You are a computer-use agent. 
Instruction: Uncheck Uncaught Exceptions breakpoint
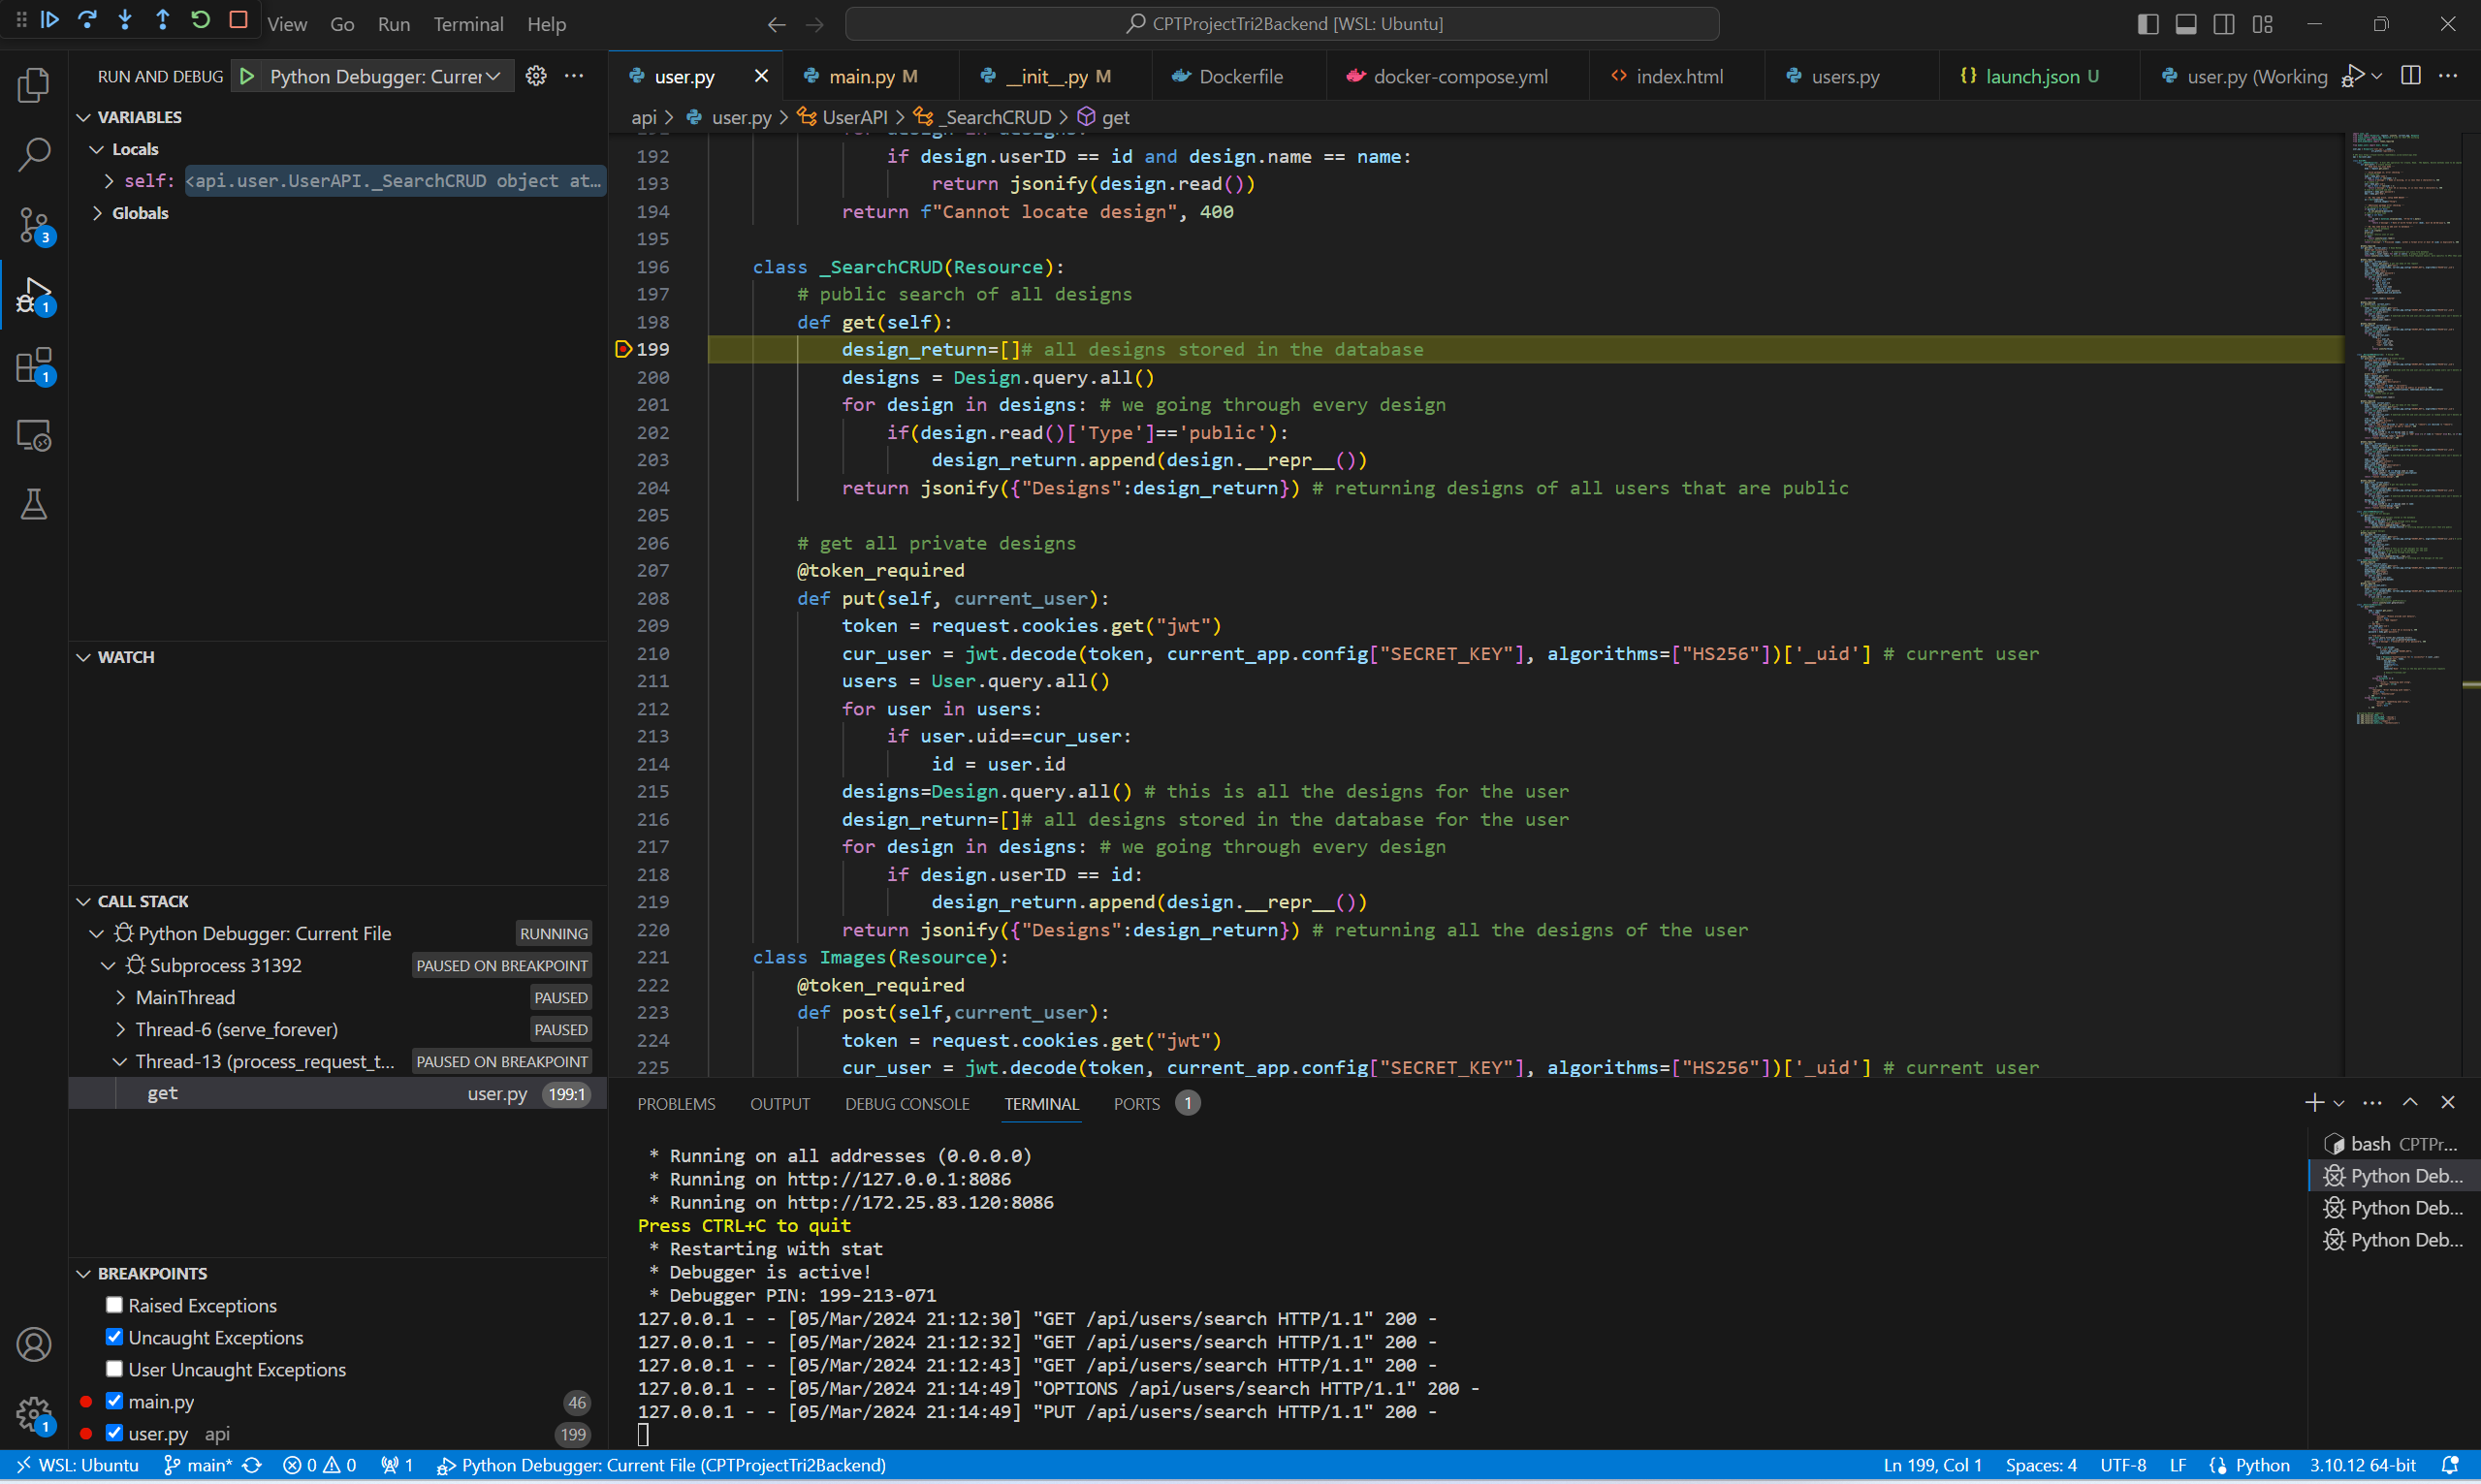click(x=114, y=1337)
